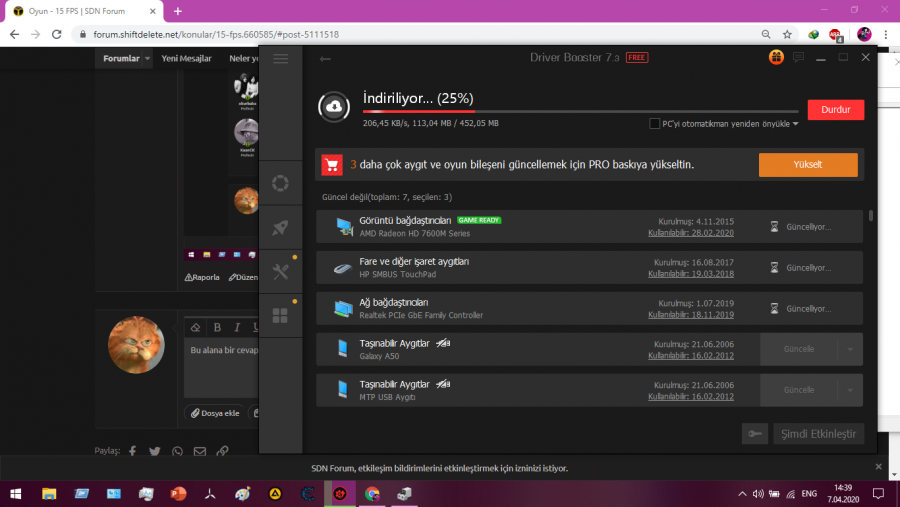Image resolution: width=900 pixels, height=507 pixels.
Task: Open Chrome zoom magnifier icon
Action: [766, 34]
